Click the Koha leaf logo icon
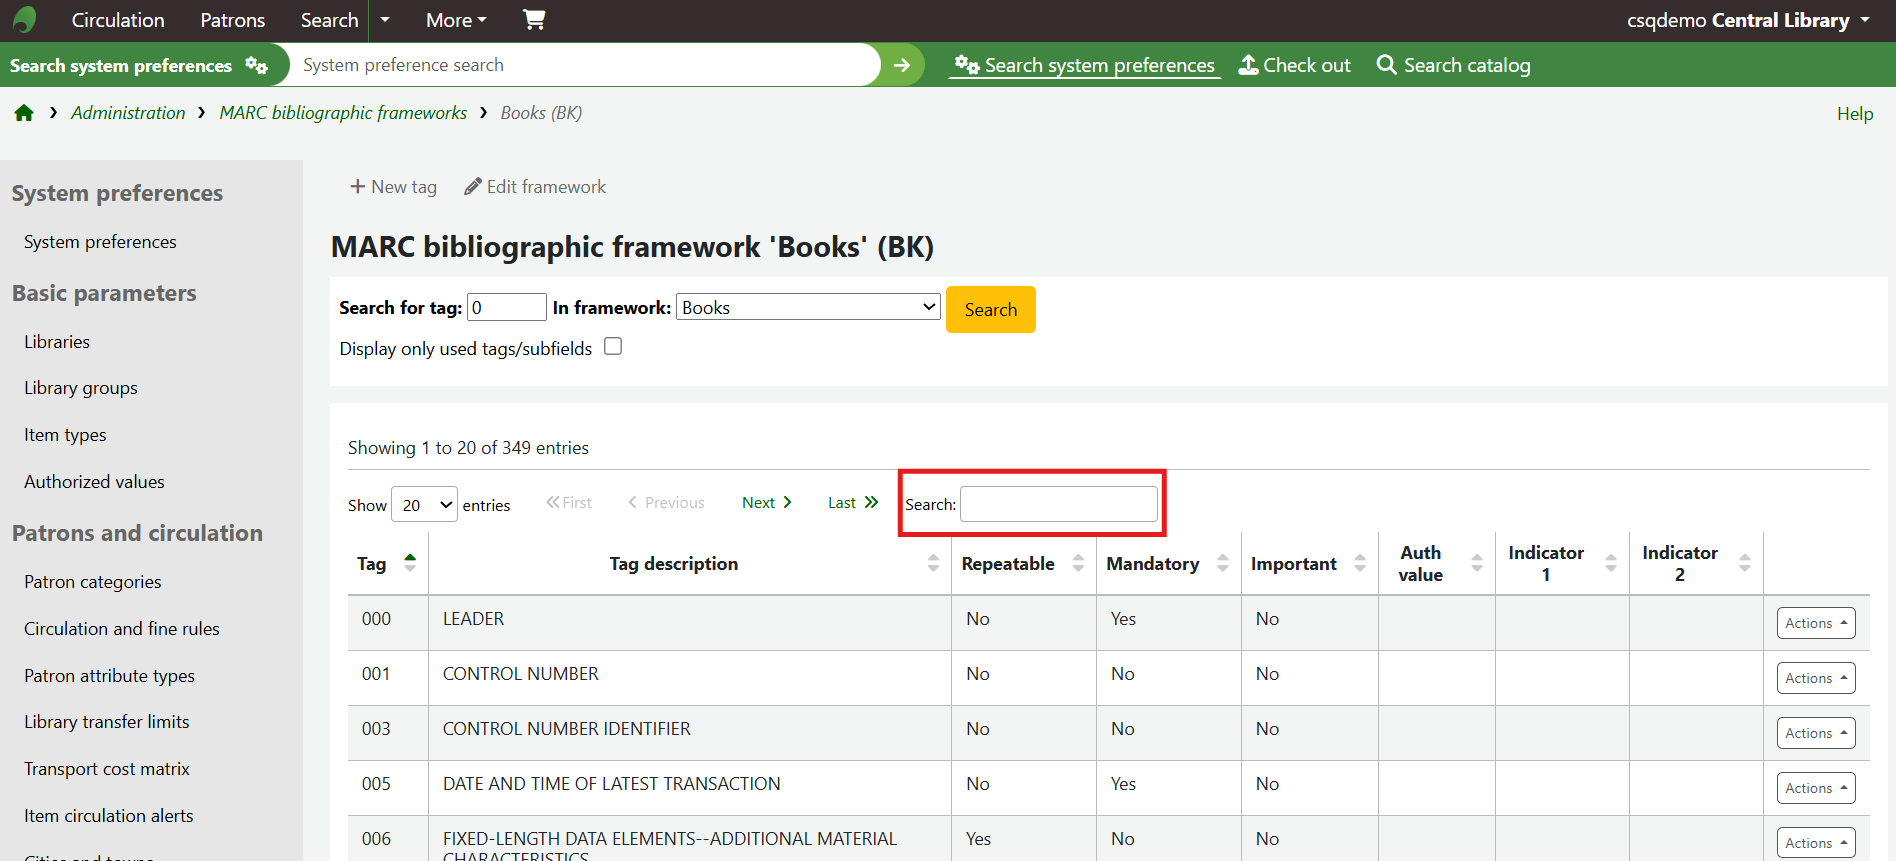This screenshot has height=861, width=1896. tap(25, 20)
